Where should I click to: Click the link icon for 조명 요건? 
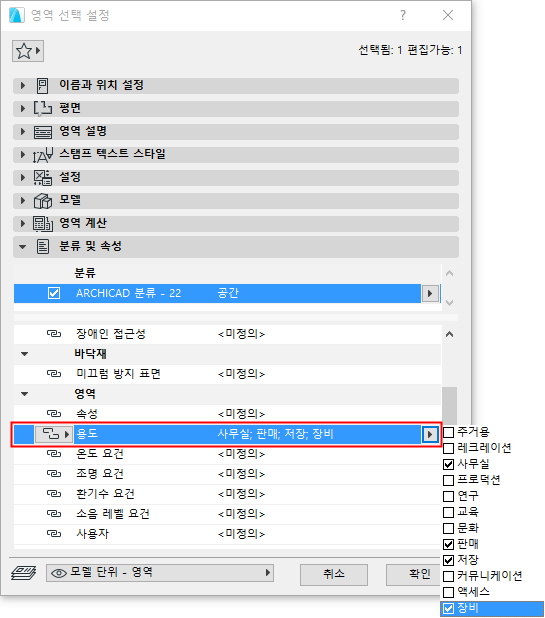point(54,473)
